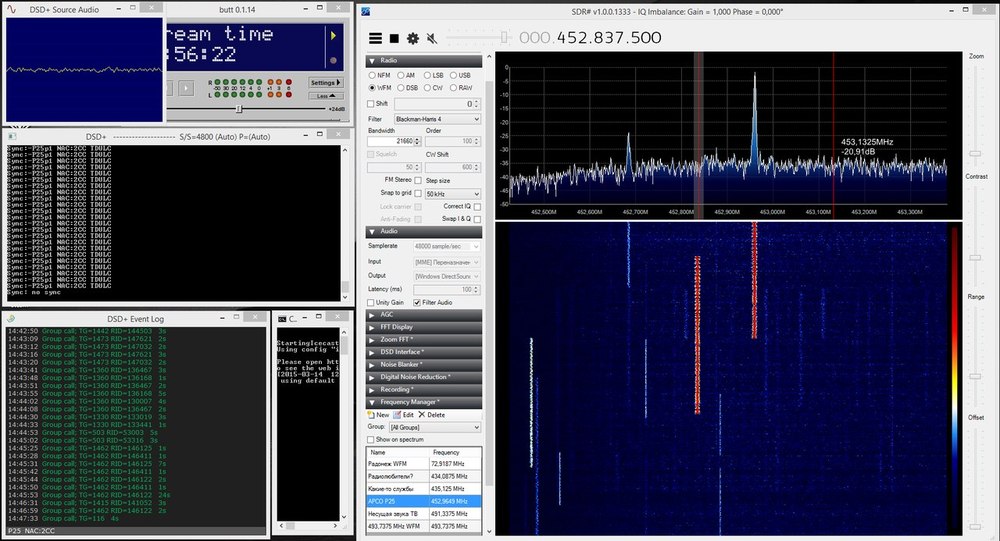The width and height of the screenshot is (1000, 541).
Task: Open butt Settings button
Action: point(326,83)
